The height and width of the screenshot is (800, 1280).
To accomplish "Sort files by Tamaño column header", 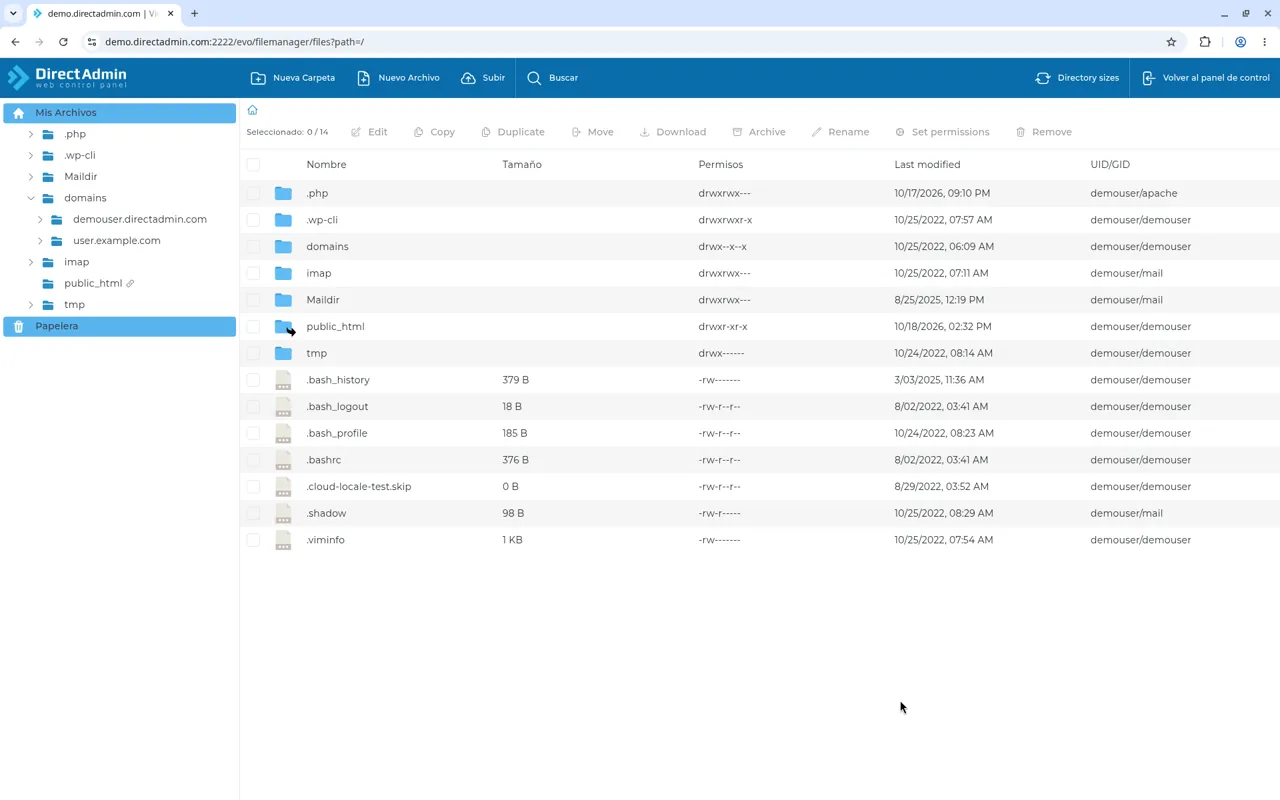I will (x=522, y=165).
